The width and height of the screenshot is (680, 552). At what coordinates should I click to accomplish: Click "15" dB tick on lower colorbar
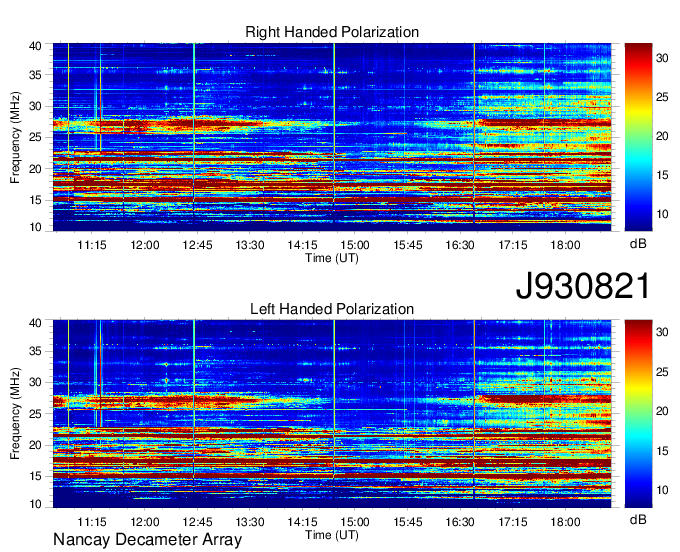(x=662, y=451)
